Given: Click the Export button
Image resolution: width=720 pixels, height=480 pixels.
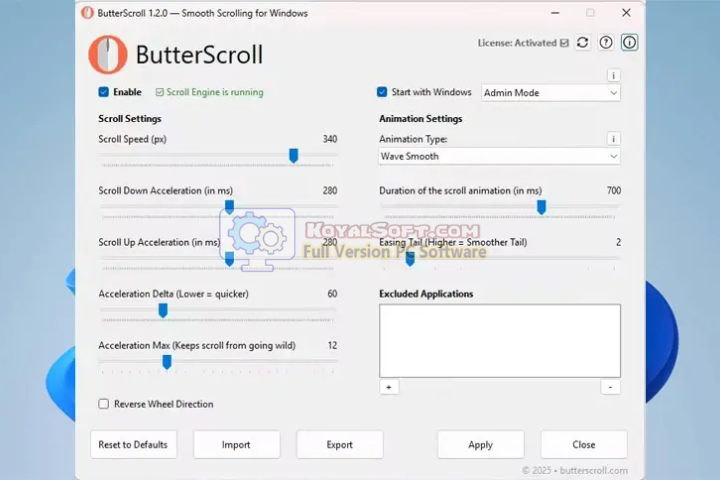Looking at the screenshot, I should [x=340, y=445].
